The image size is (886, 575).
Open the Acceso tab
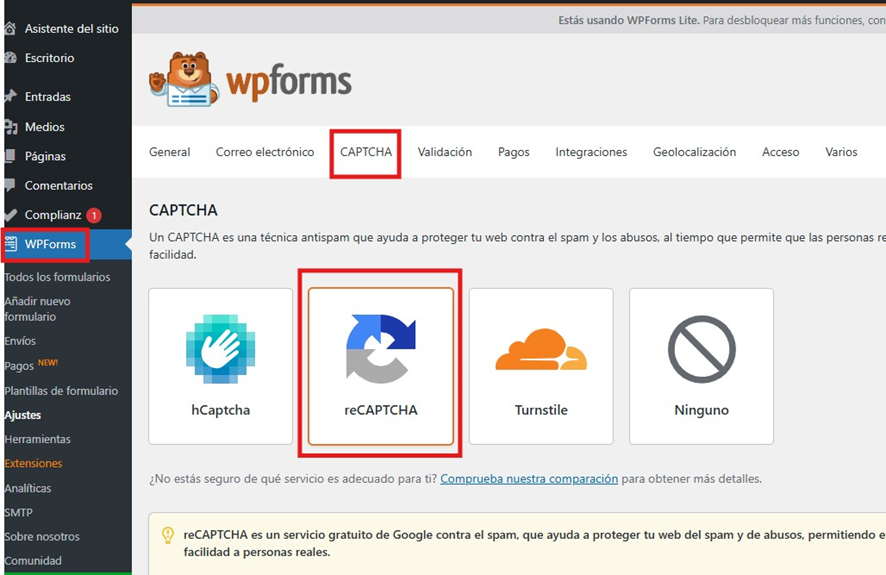click(780, 152)
